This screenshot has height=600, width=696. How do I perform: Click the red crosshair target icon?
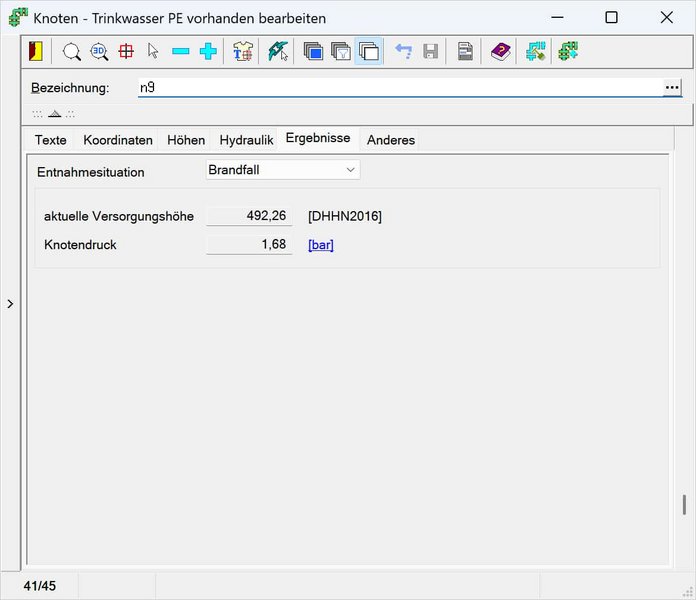126,51
